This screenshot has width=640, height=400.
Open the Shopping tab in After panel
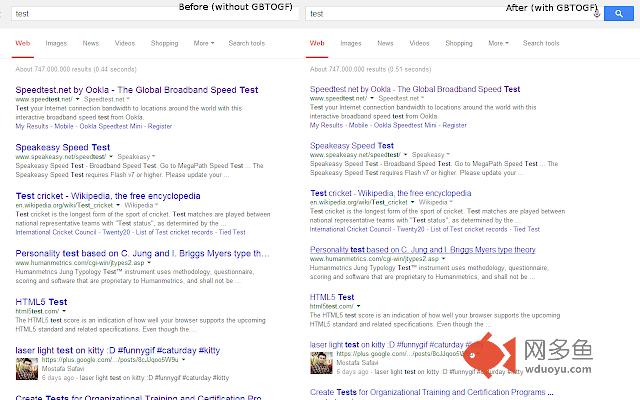tap(459, 43)
